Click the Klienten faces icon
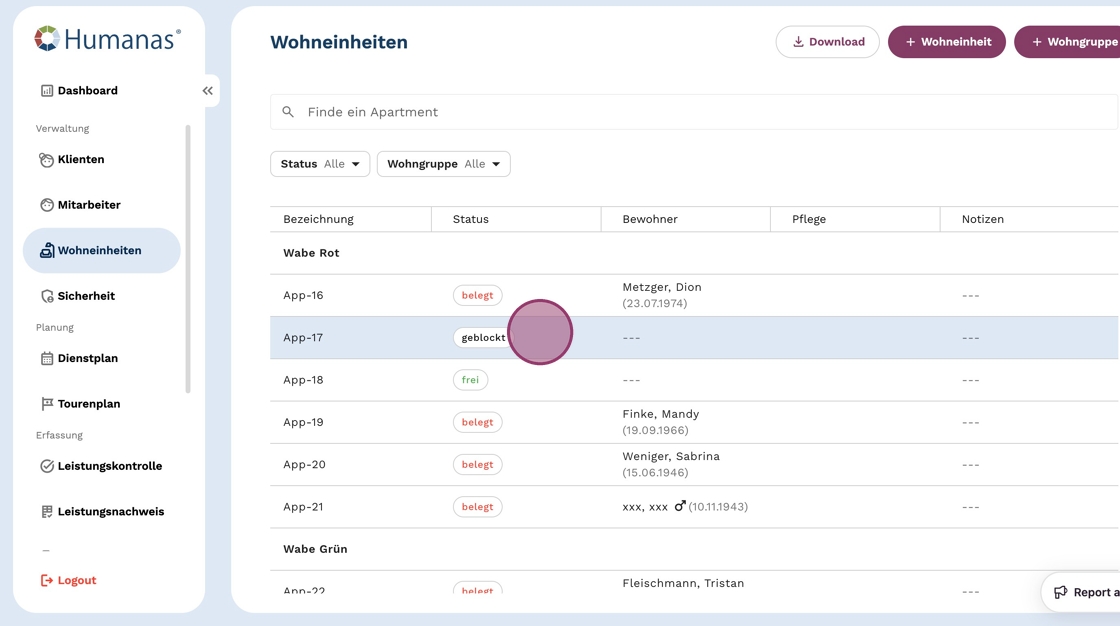The height and width of the screenshot is (626, 1120). coord(46,160)
